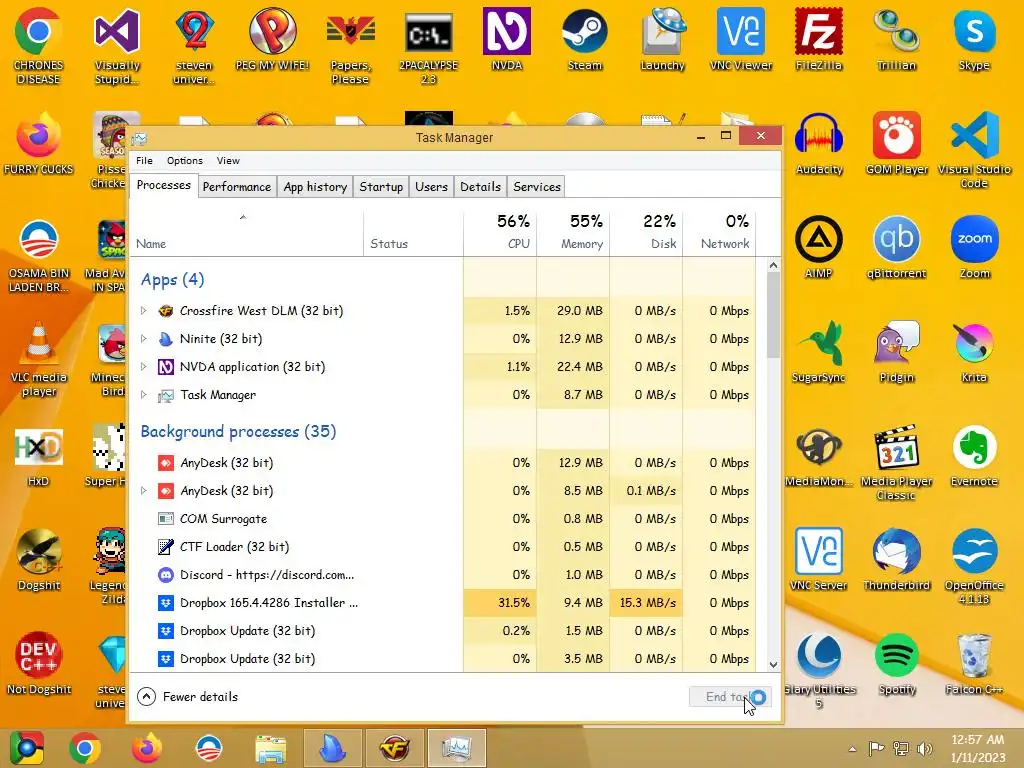Open Media Player Classic desktop icon
The height and width of the screenshot is (768, 1024).
pos(897,463)
